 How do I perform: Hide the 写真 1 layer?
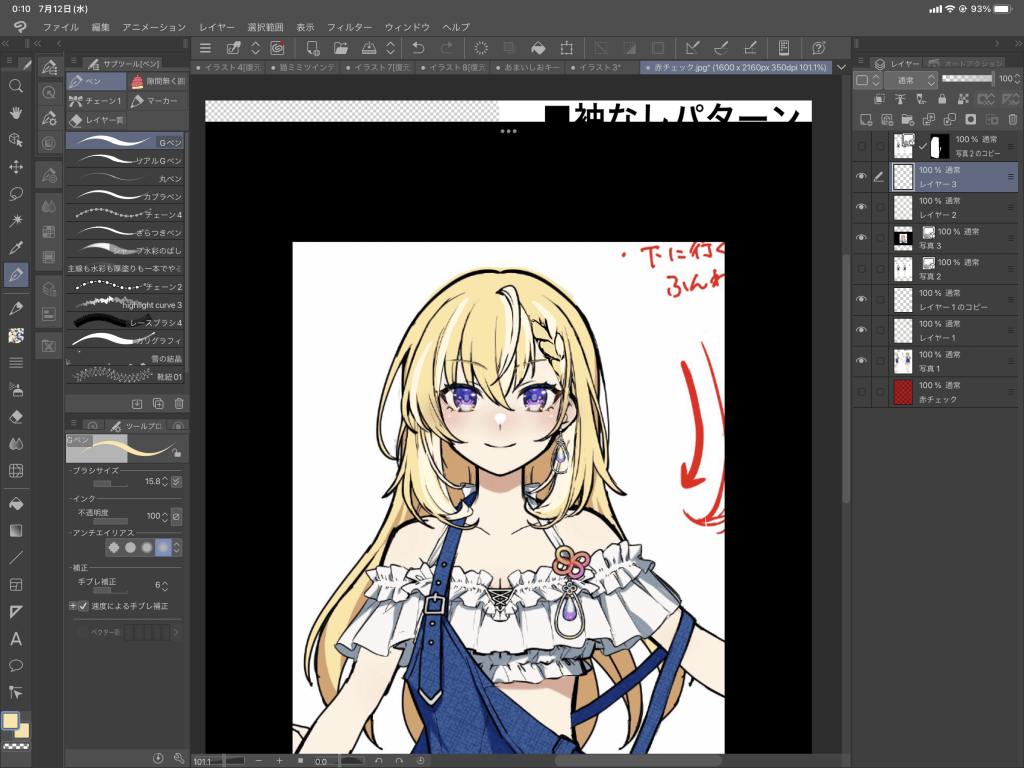[861, 360]
